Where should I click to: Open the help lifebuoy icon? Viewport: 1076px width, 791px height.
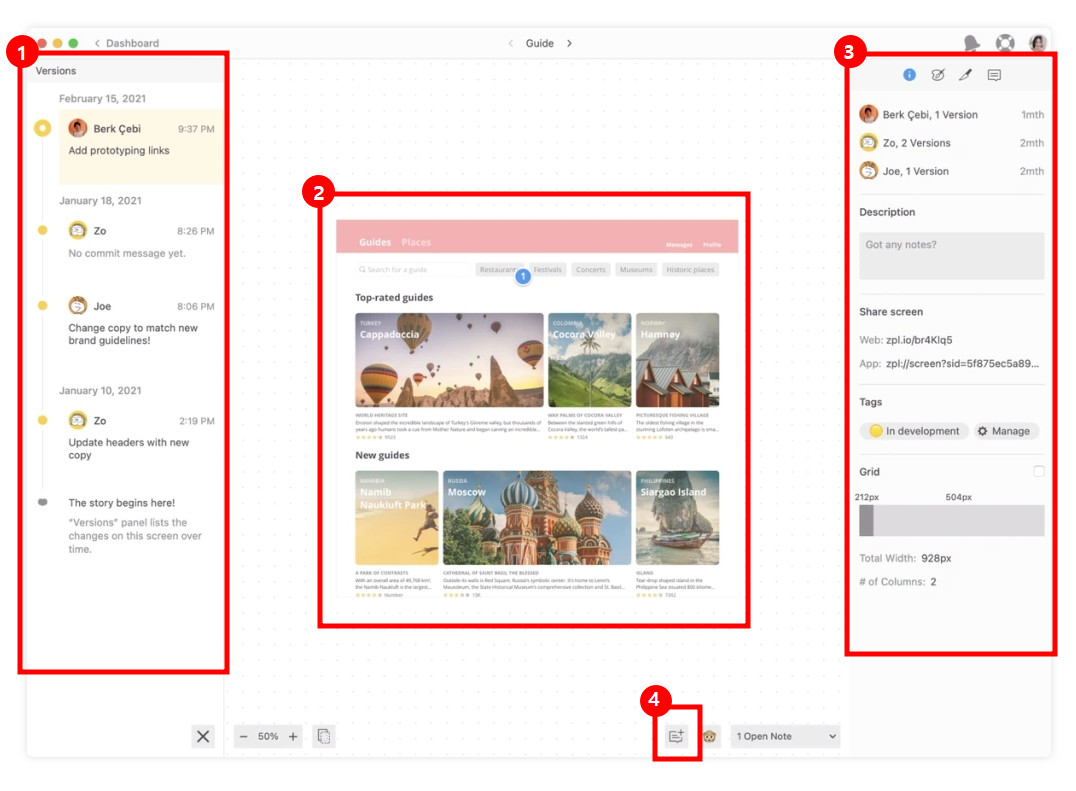pyautogui.click(x=1005, y=43)
